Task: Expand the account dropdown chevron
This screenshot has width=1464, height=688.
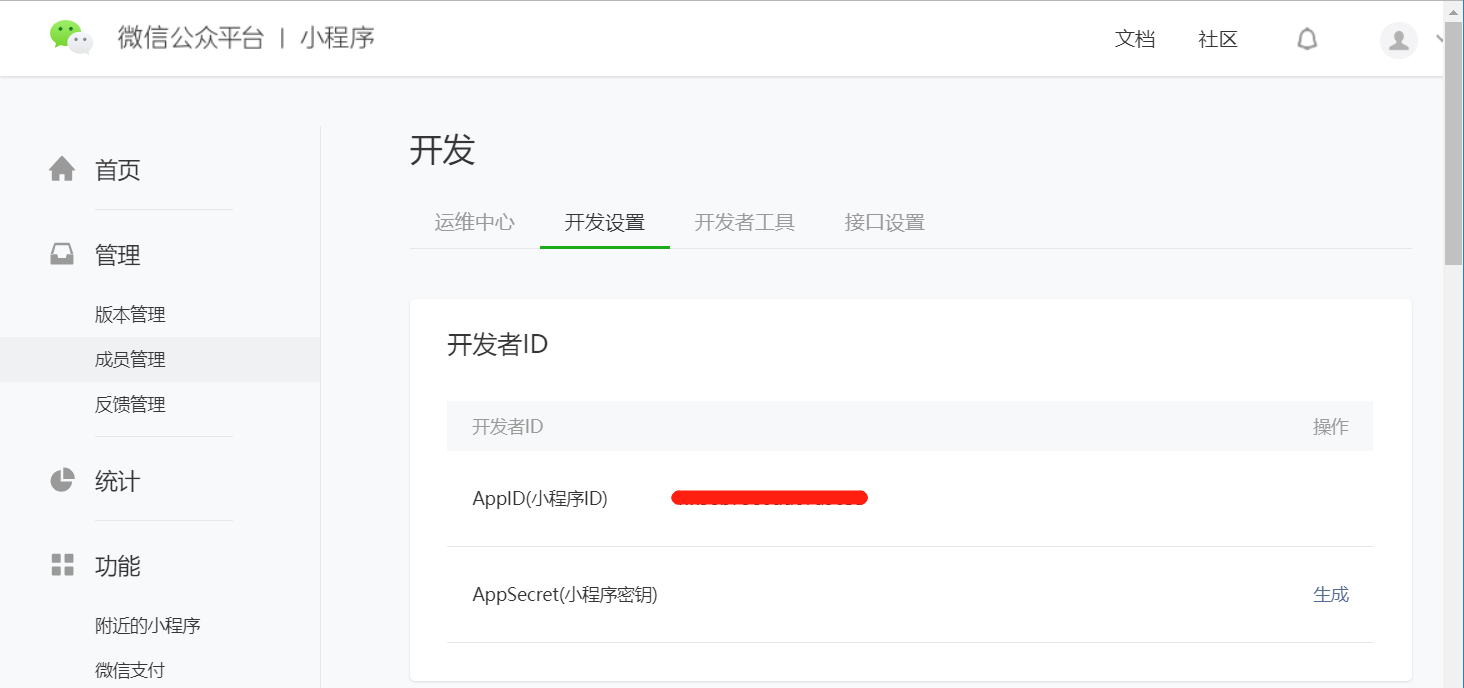Action: tap(1439, 39)
